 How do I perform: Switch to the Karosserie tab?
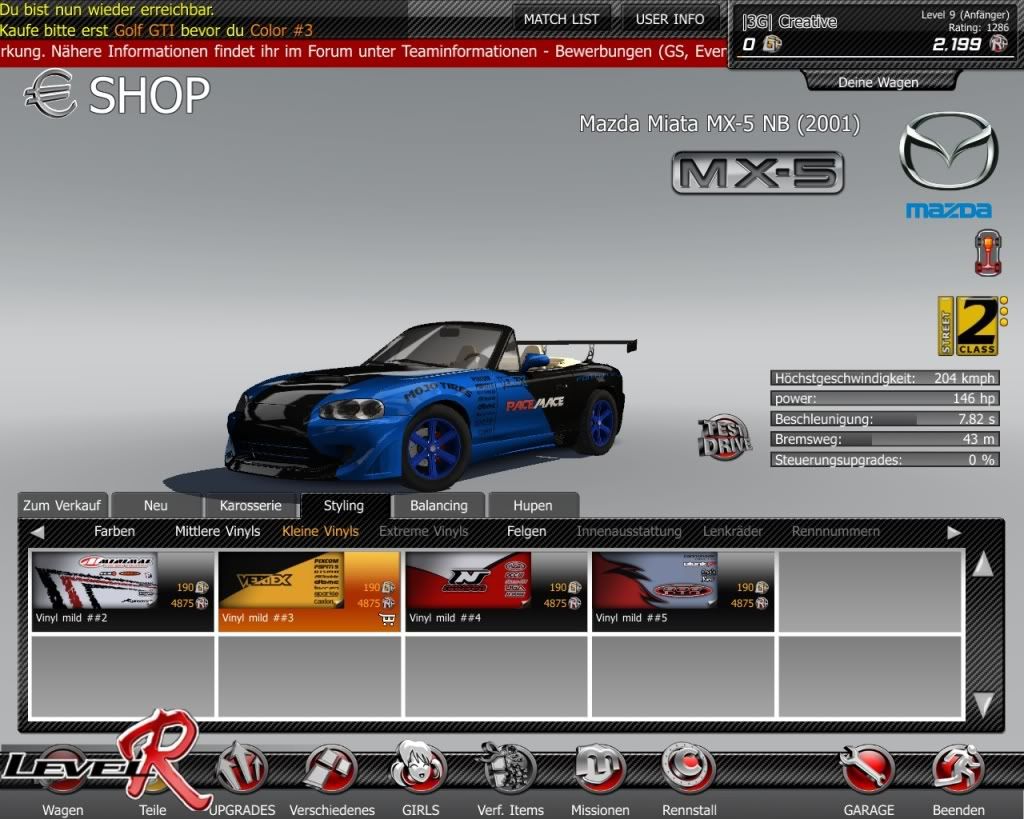tap(251, 506)
